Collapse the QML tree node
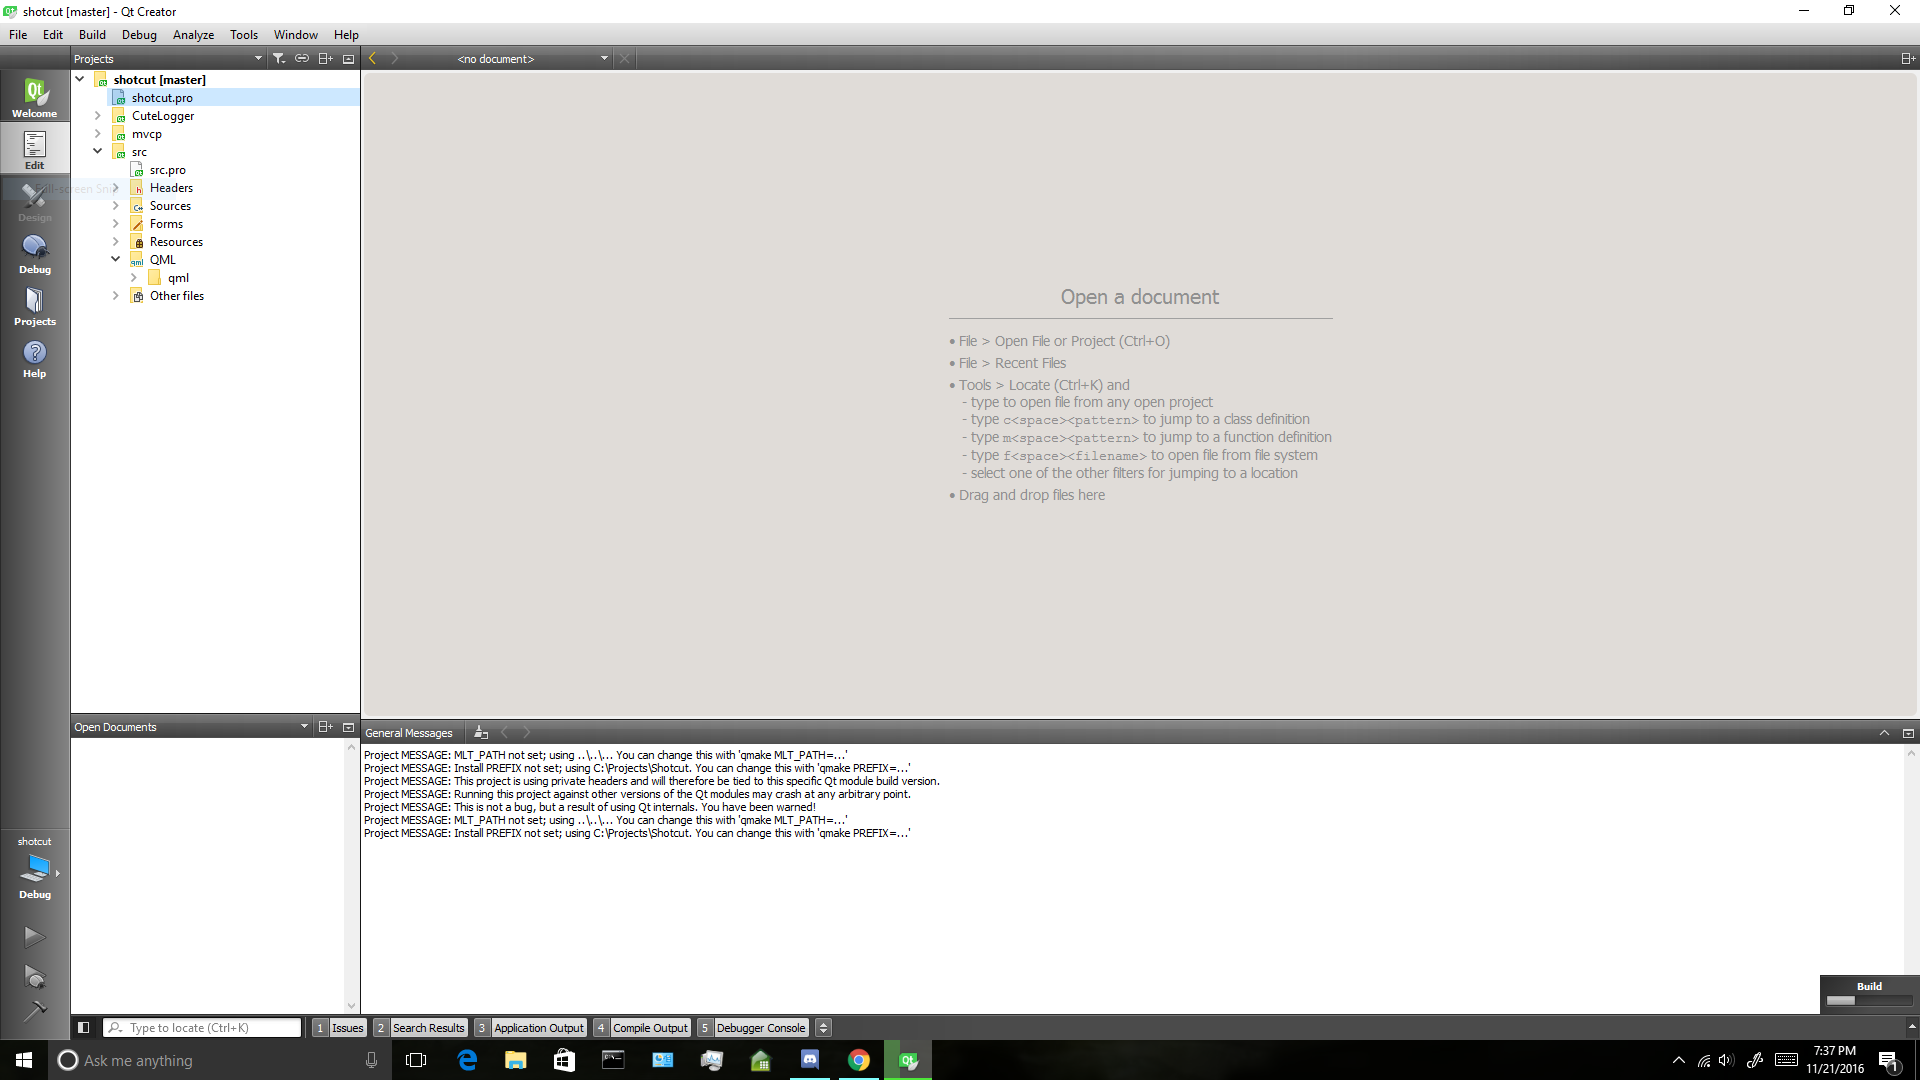The image size is (1920, 1080). [116, 260]
